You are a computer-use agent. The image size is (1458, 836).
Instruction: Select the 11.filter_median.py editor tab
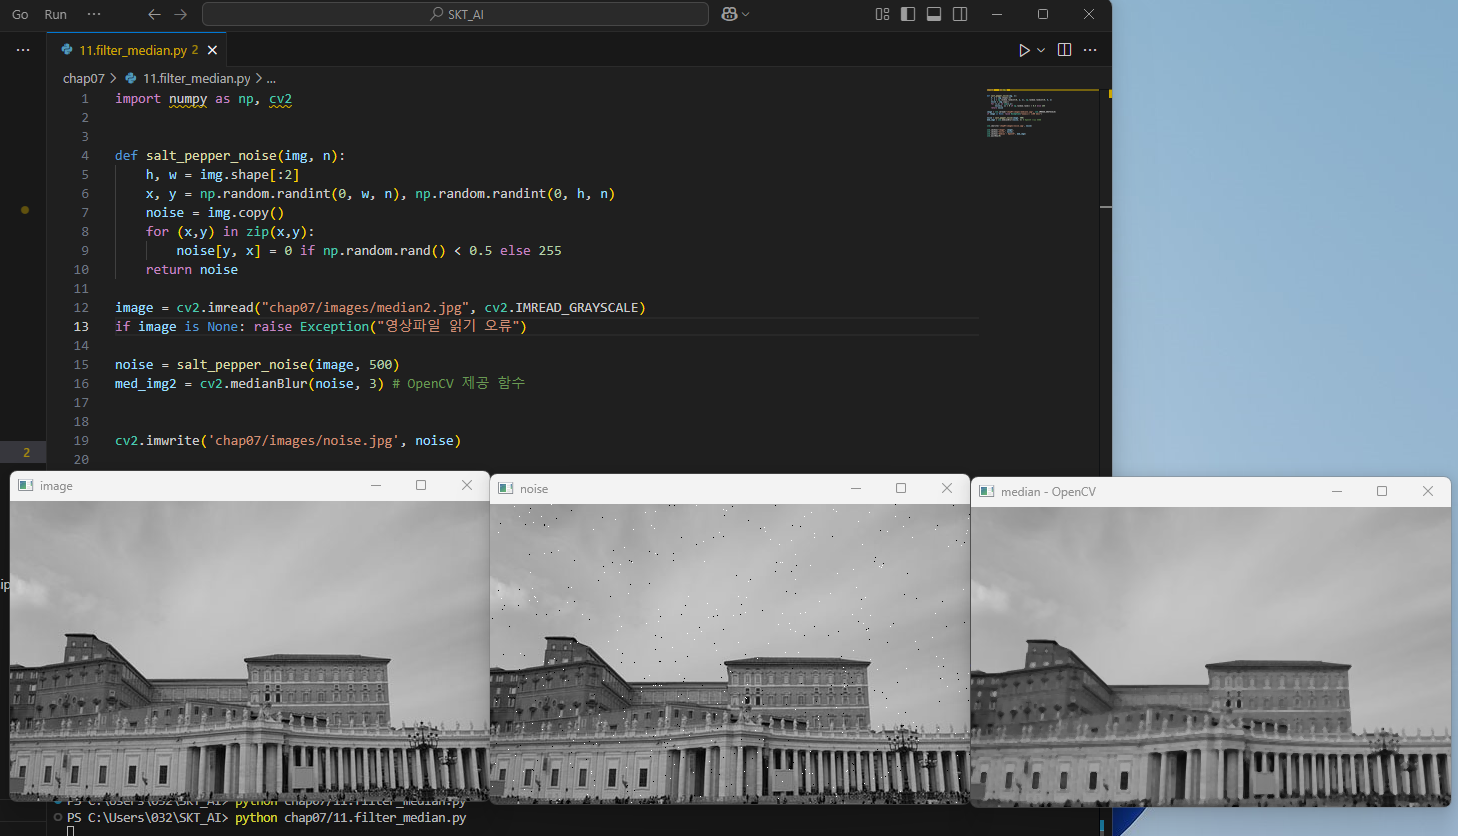click(138, 50)
